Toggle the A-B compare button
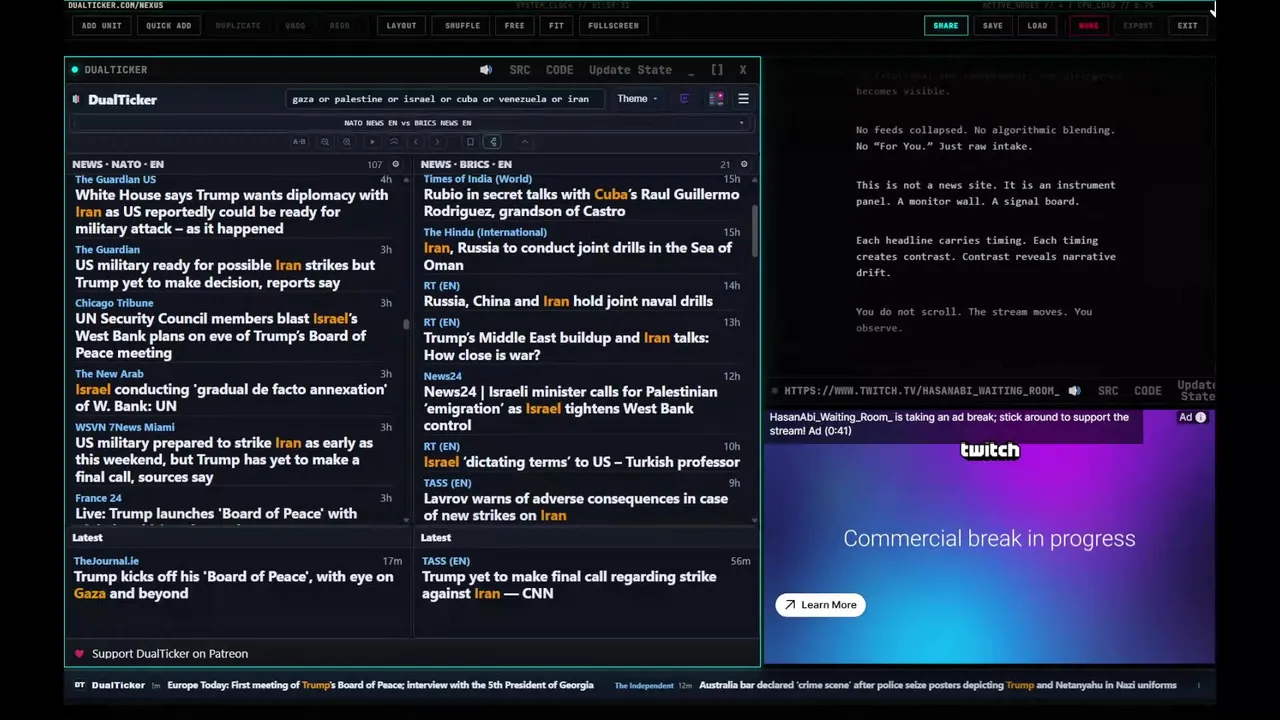 point(299,142)
